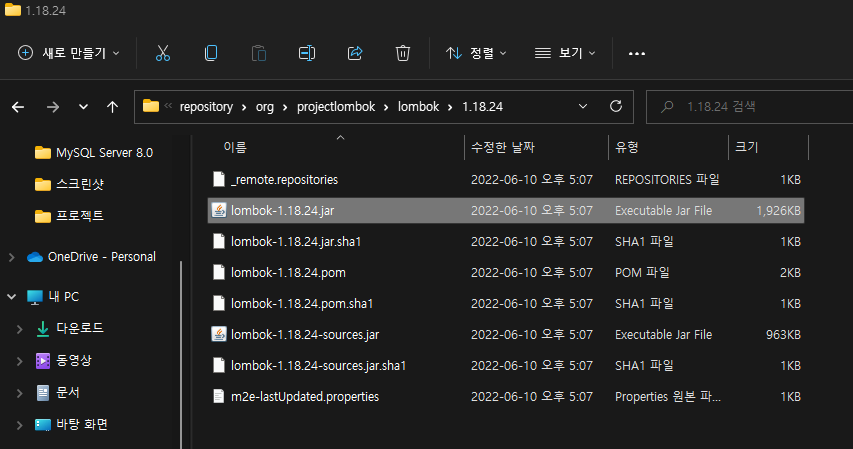Expand the 다운로드 tree node
Screen dimensions: 853x449
pos(20,329)
